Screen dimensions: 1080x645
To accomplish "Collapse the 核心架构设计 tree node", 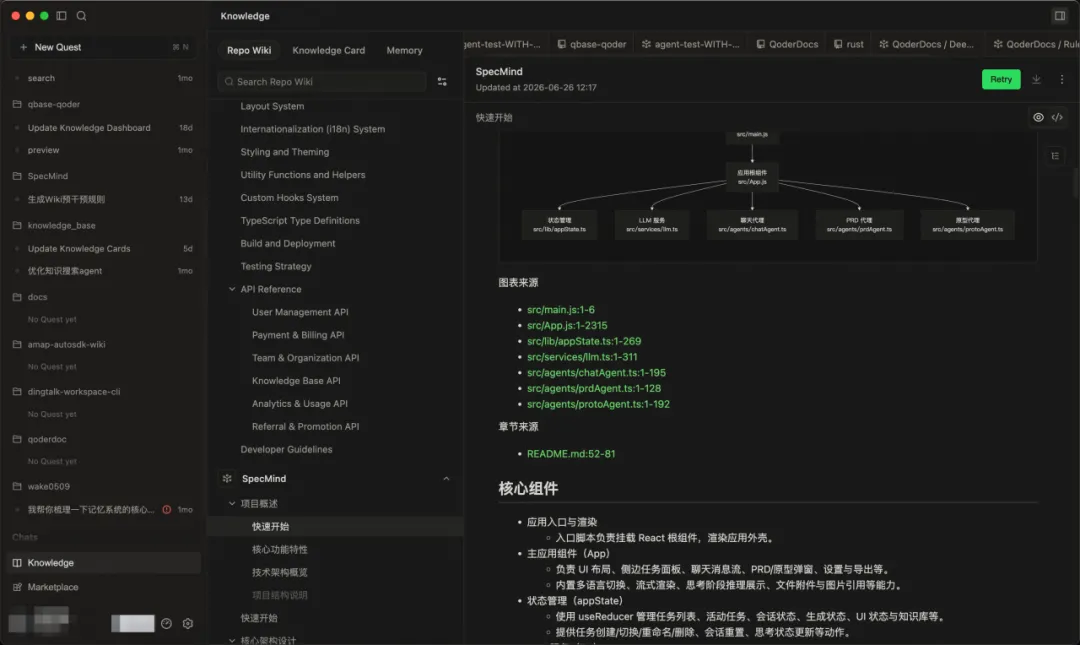I will coord(232,640).
